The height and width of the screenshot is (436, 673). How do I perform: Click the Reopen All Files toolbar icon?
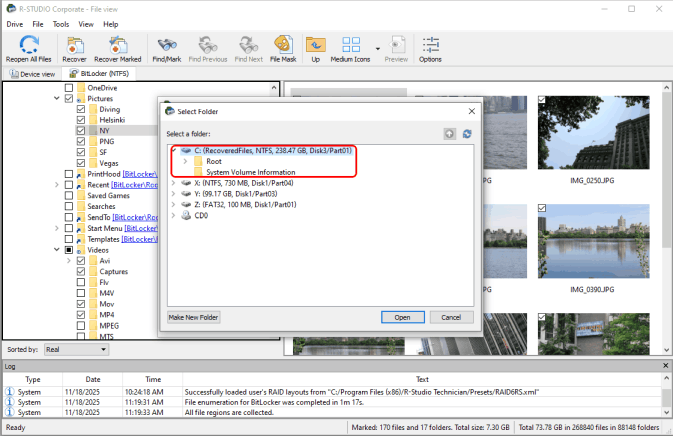click(x=29, y=46)
